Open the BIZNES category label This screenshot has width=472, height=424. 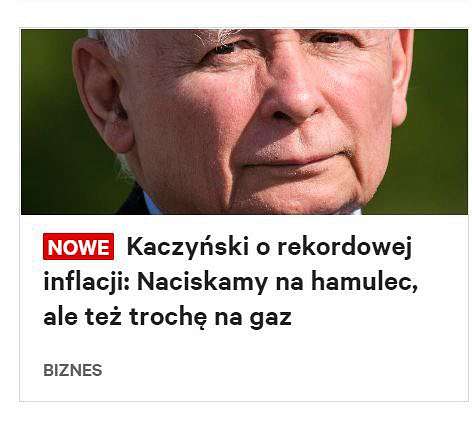coord(73,370)
